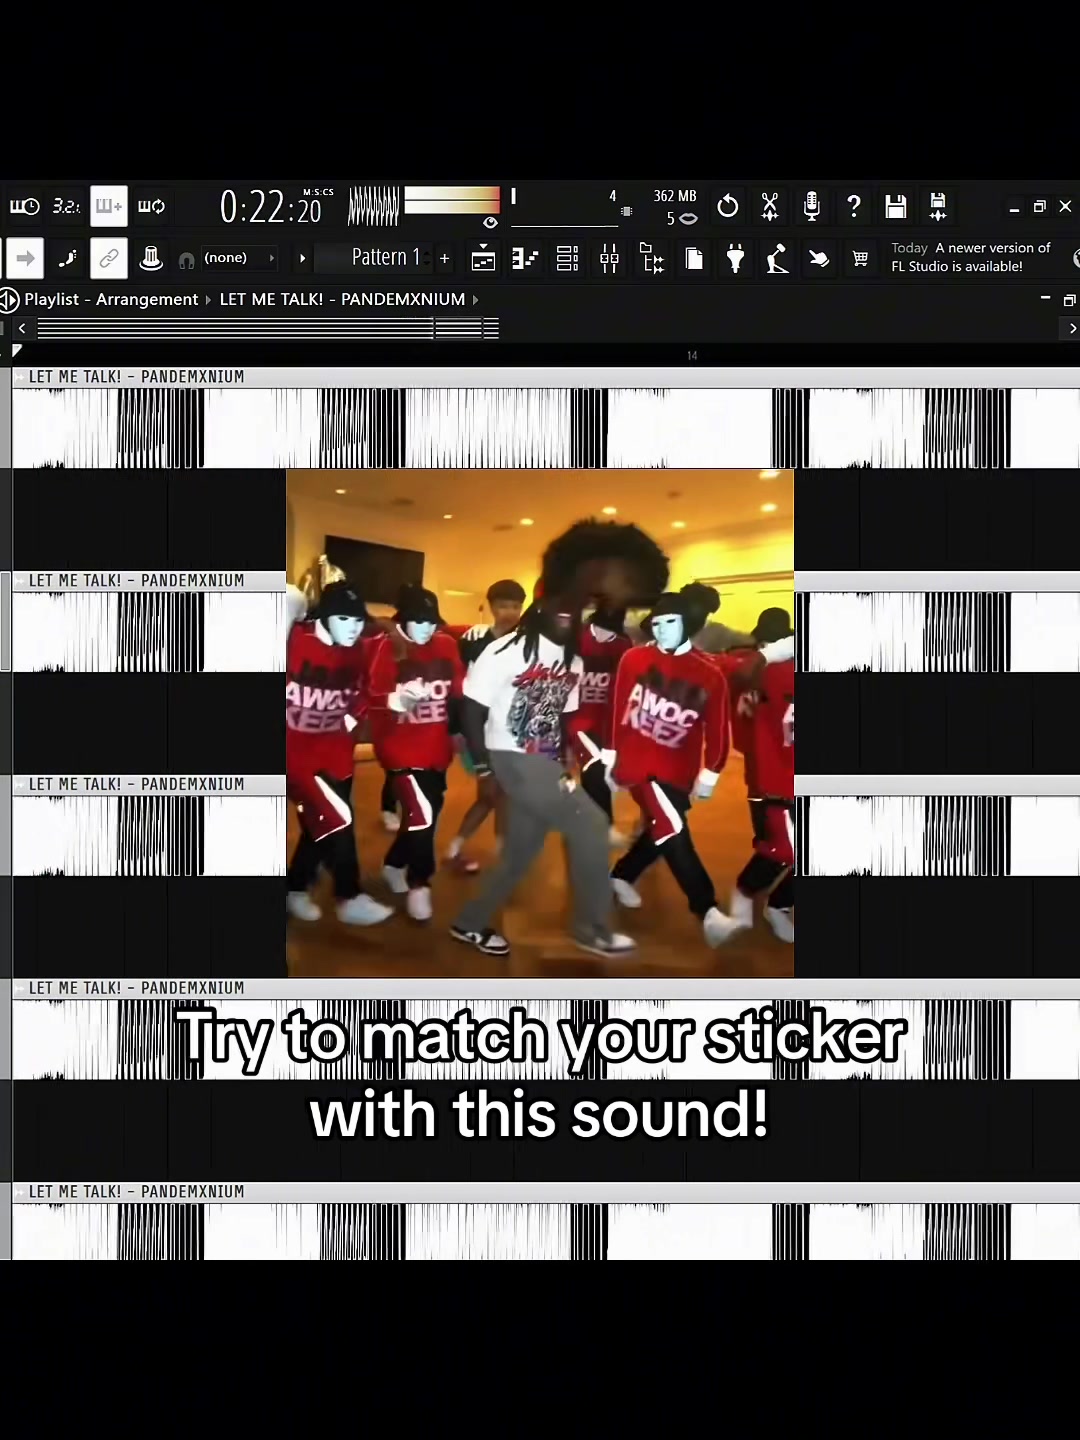The height and width of the screenshot is (1440, 1080).
Task: Select fourth LET ME TALK! clip title
Action: (136, 988)
